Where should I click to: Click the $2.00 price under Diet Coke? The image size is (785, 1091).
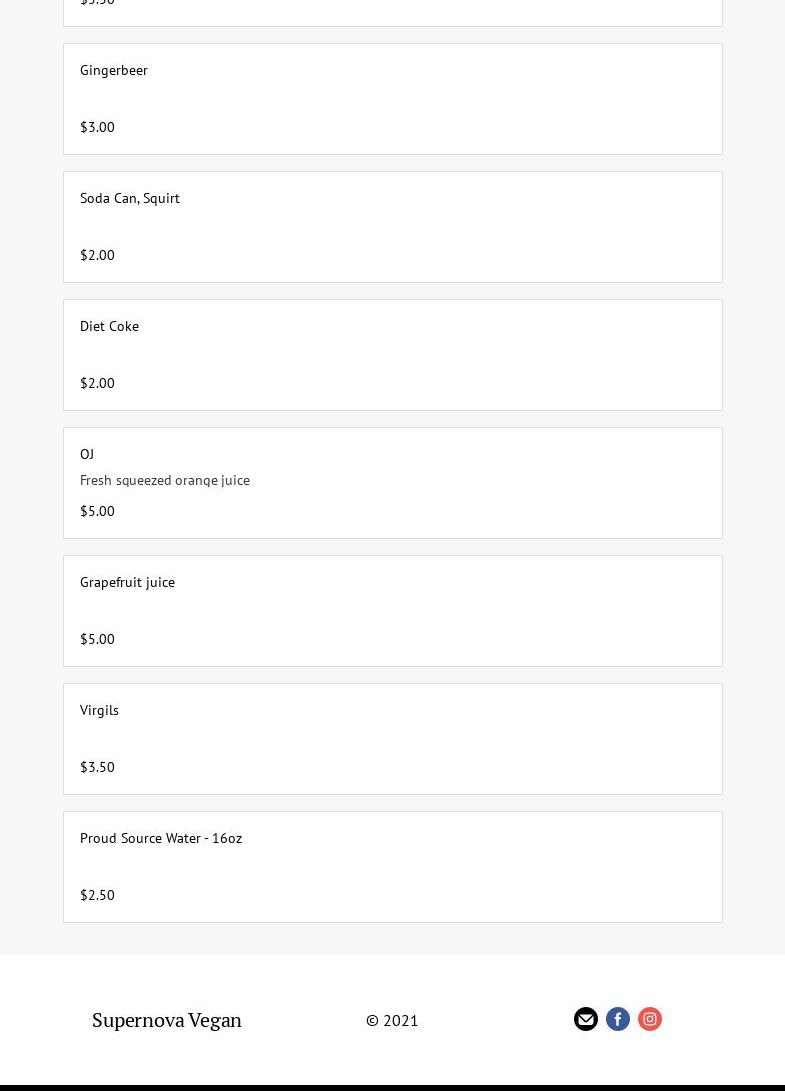coord(97,383)
